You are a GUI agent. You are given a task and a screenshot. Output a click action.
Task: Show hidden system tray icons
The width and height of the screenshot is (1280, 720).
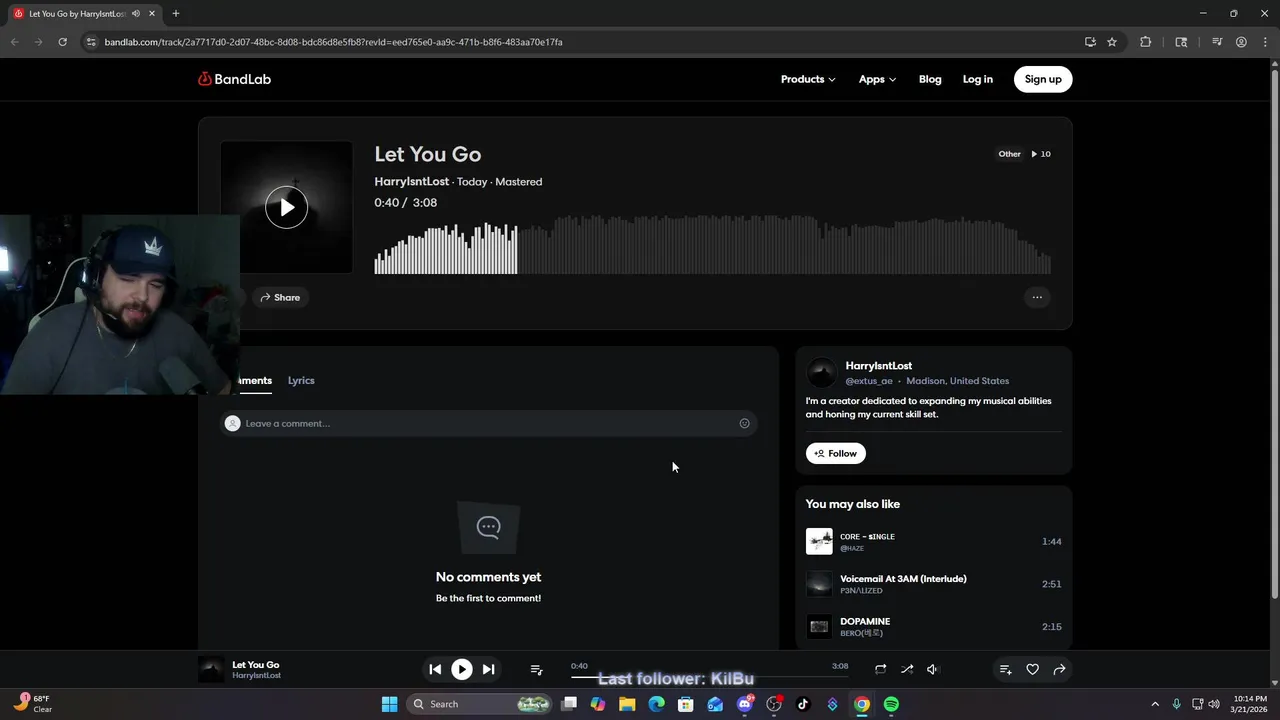pos(1155,704)
